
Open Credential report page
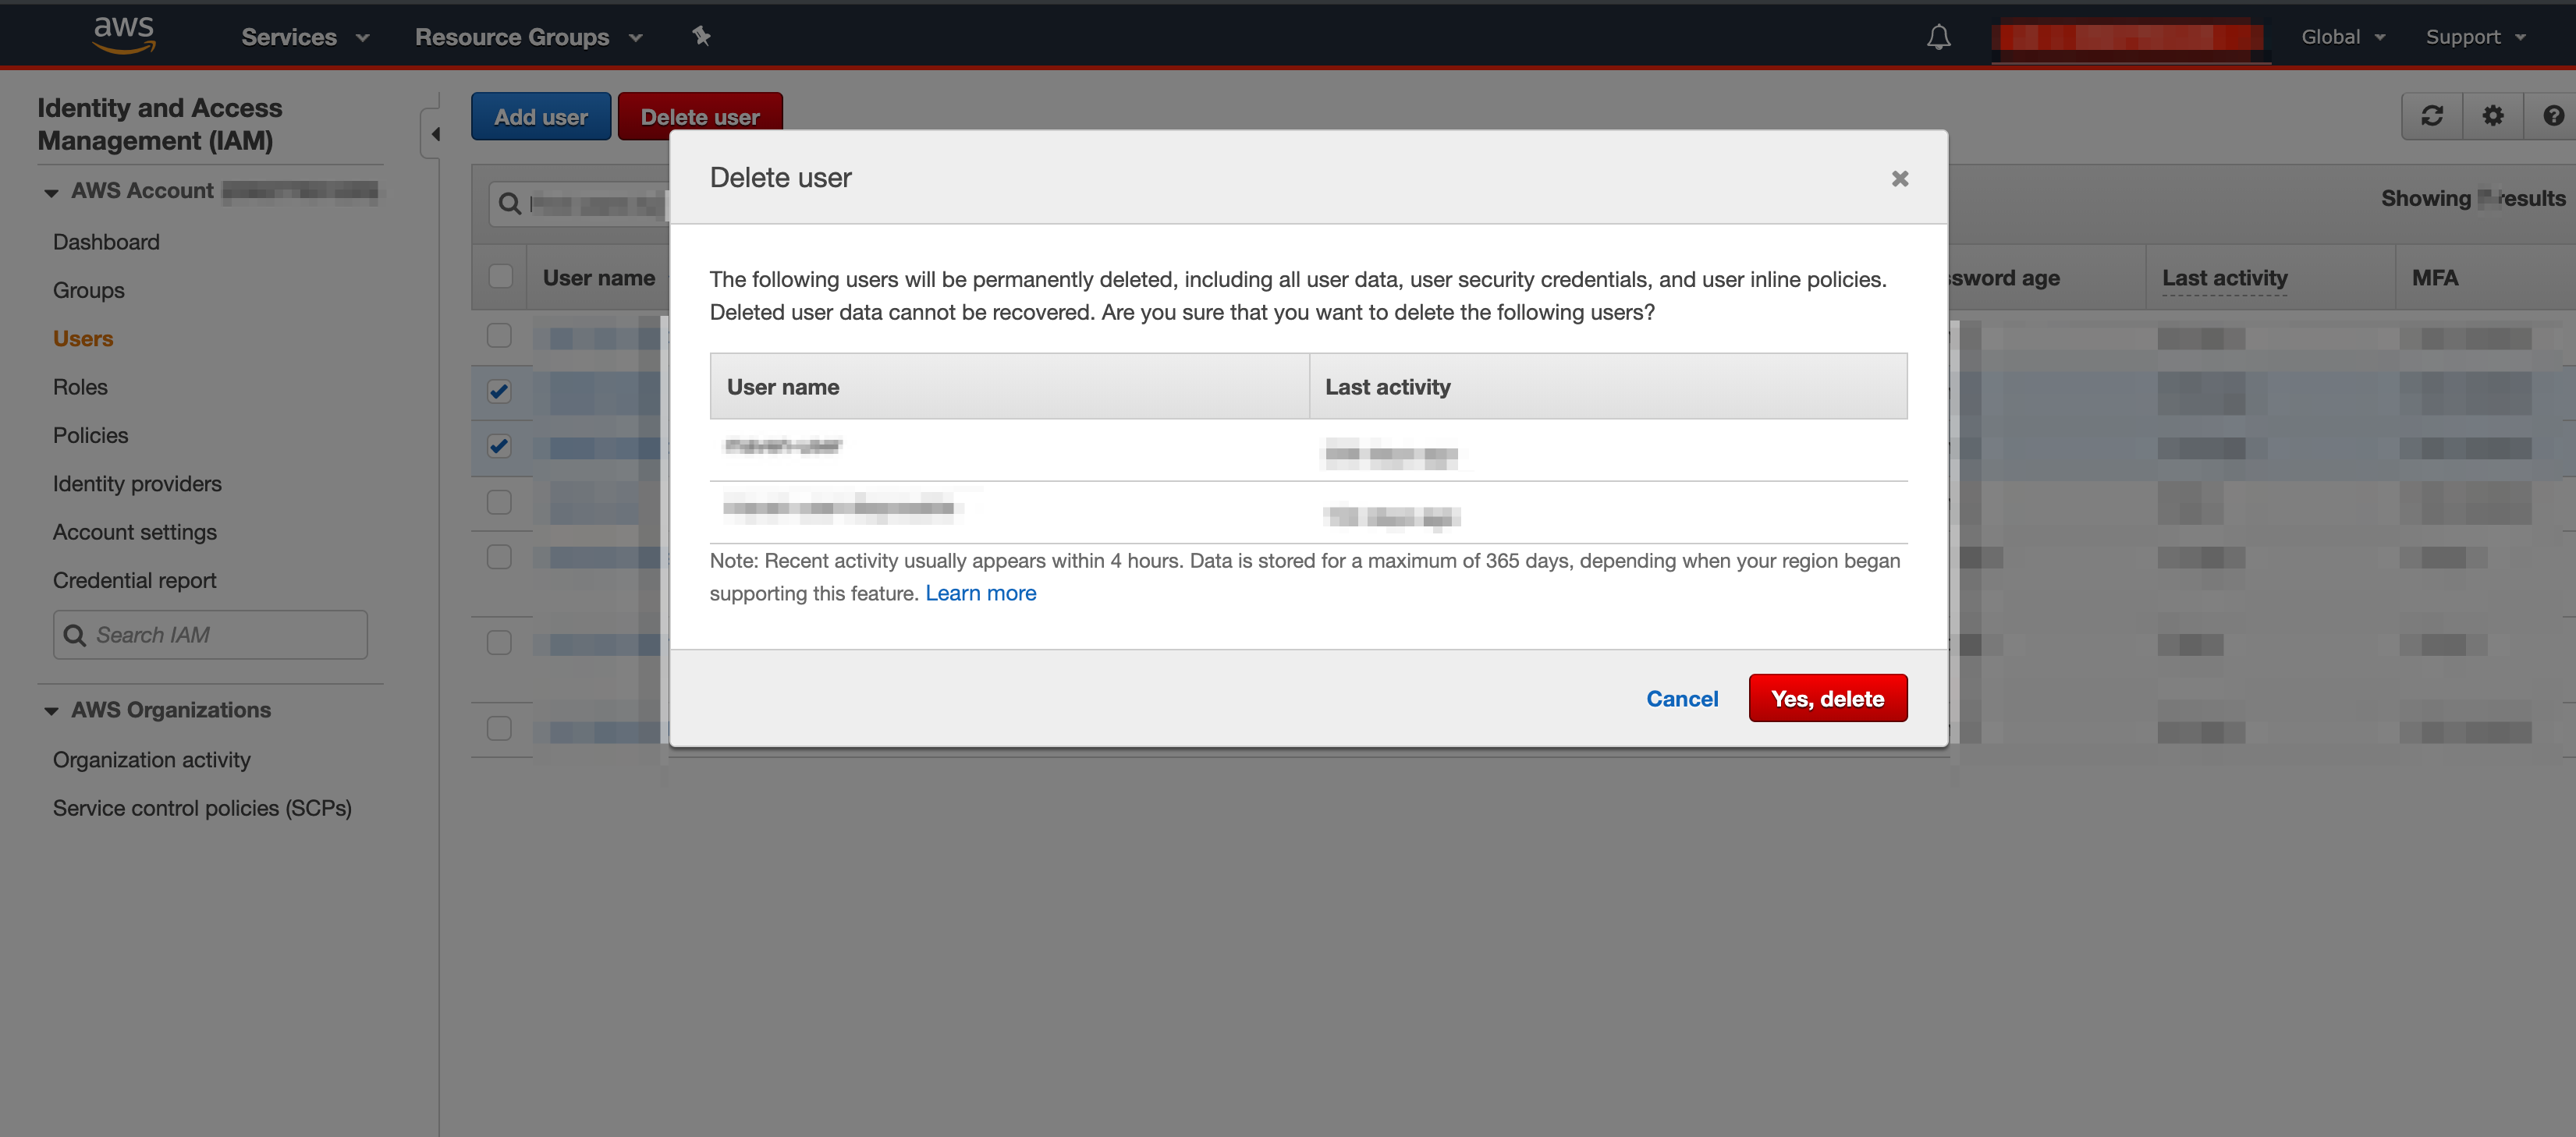coord(134,580)
